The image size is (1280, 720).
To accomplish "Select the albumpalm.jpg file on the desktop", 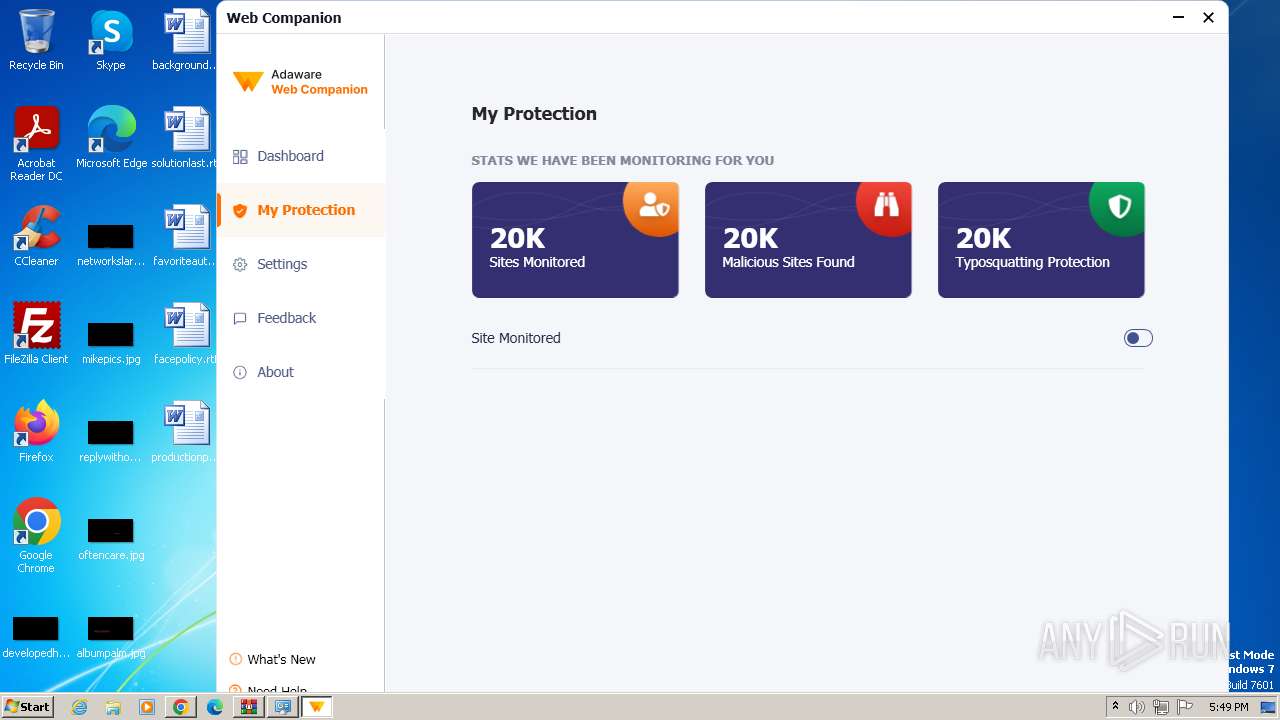I will [x=111, y=636].
